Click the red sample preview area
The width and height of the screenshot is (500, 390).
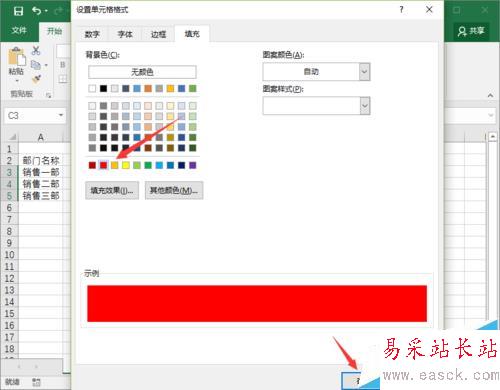pyautogui.click(x=257, y=304)
